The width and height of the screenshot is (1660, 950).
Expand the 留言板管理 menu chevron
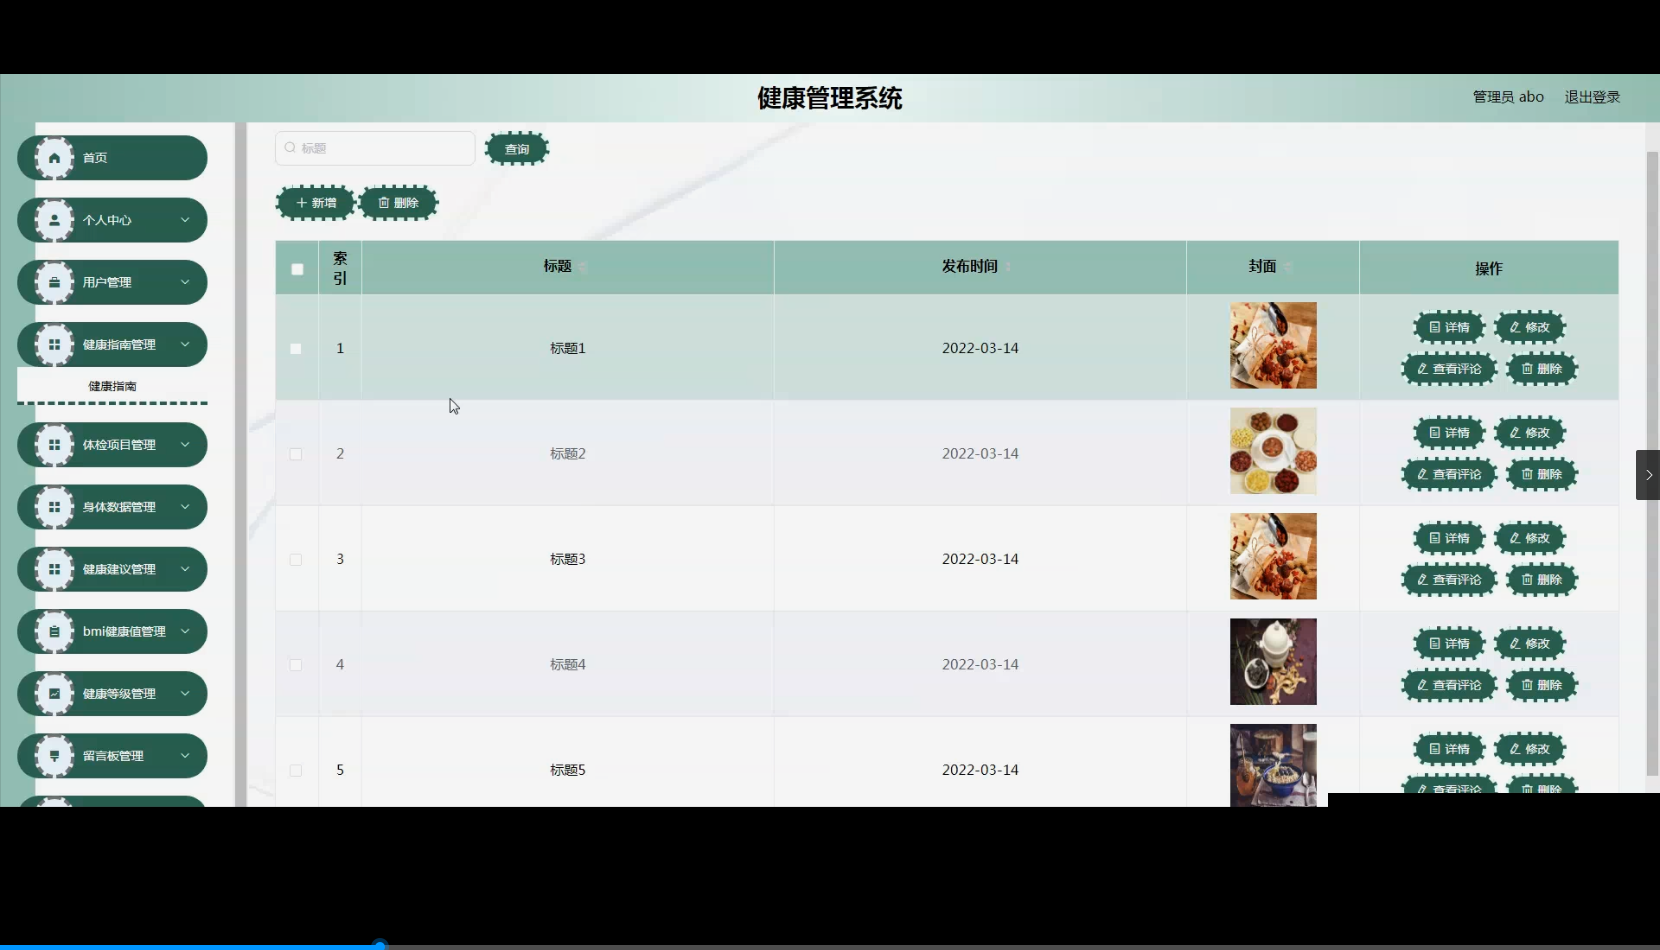[x=185, y=756]
